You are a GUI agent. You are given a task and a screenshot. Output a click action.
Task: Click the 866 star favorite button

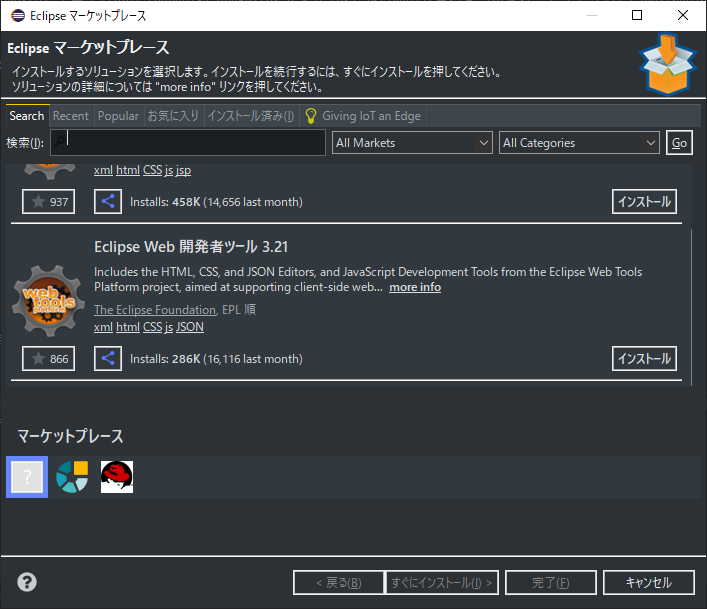49,359
